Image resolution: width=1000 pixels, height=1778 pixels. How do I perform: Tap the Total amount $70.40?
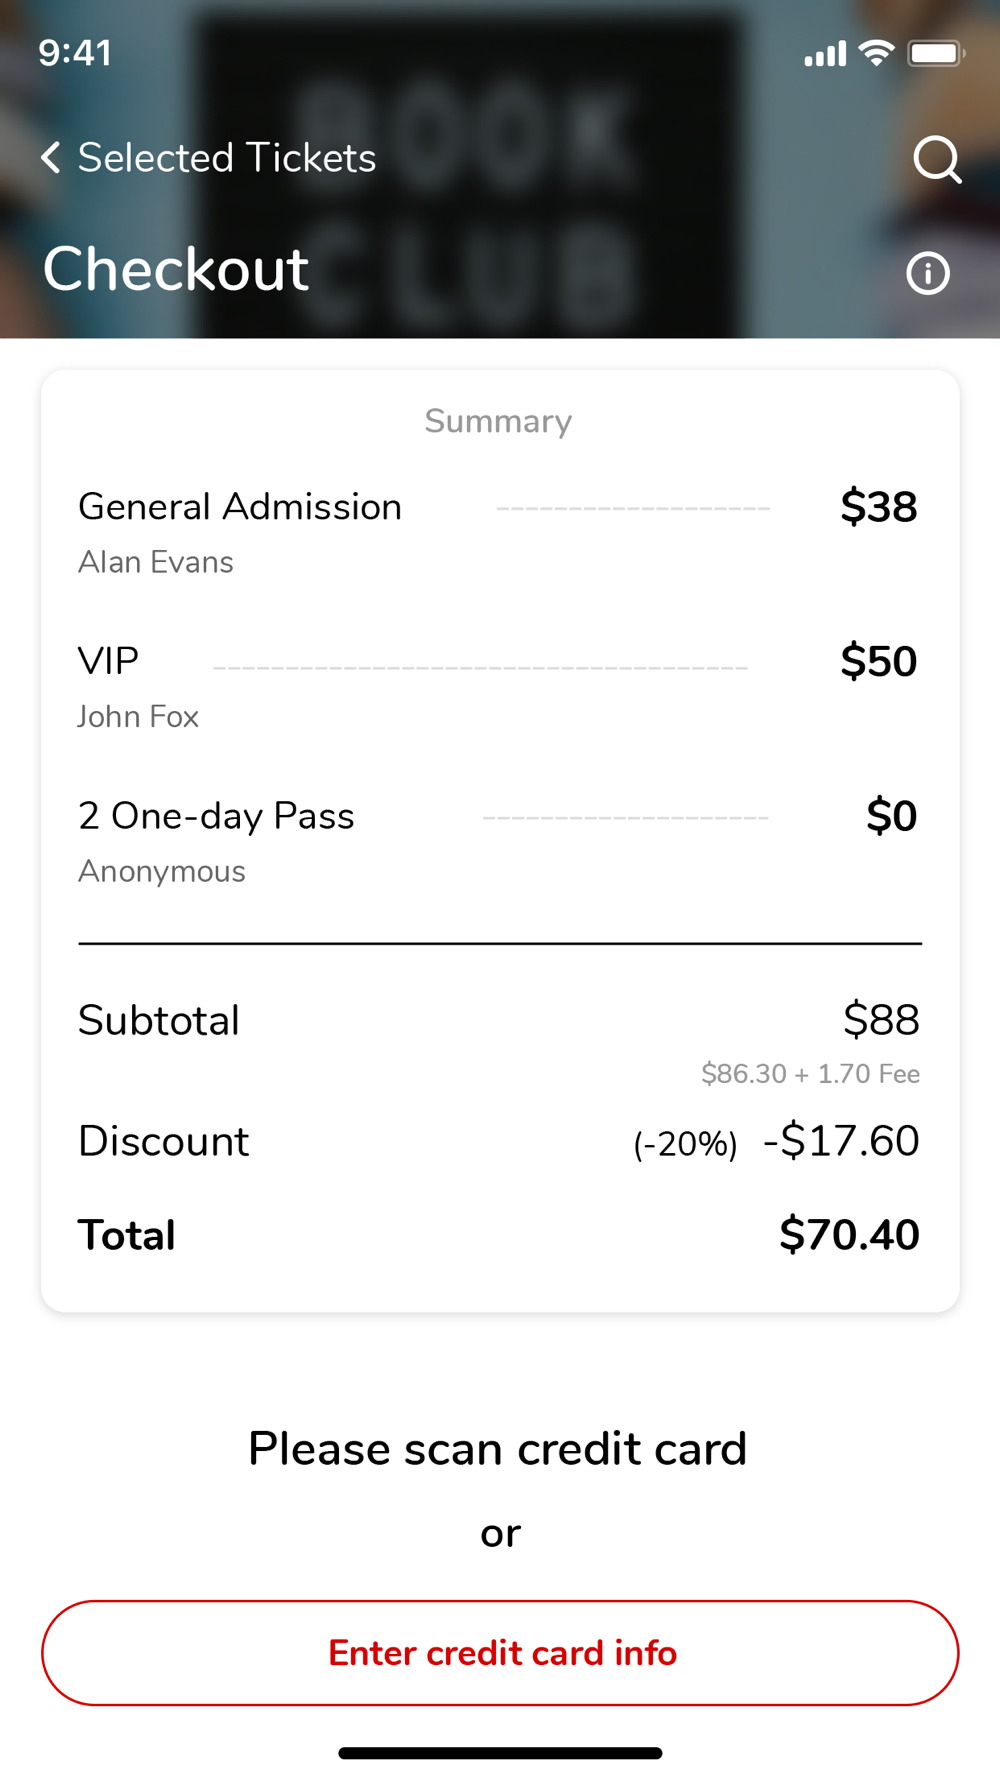click(x=849, y=1235)
